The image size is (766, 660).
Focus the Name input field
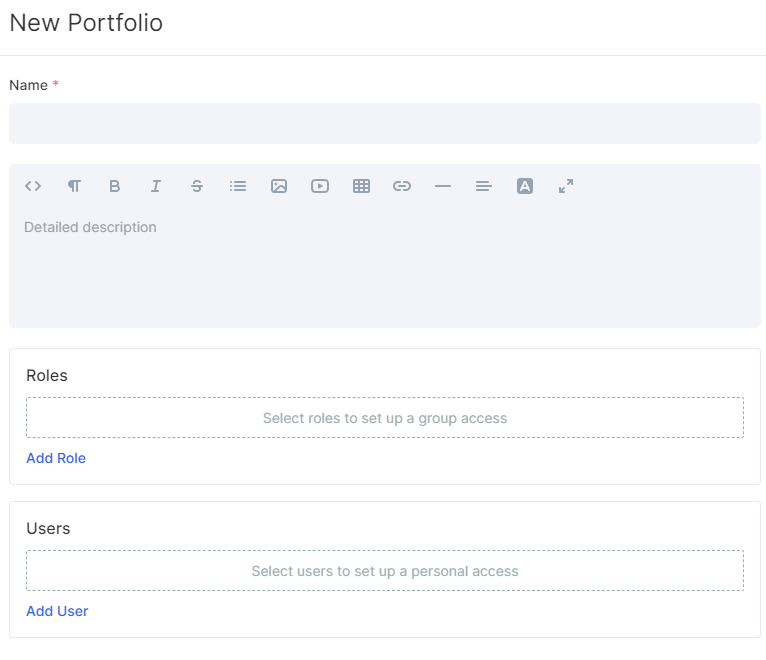385,124
